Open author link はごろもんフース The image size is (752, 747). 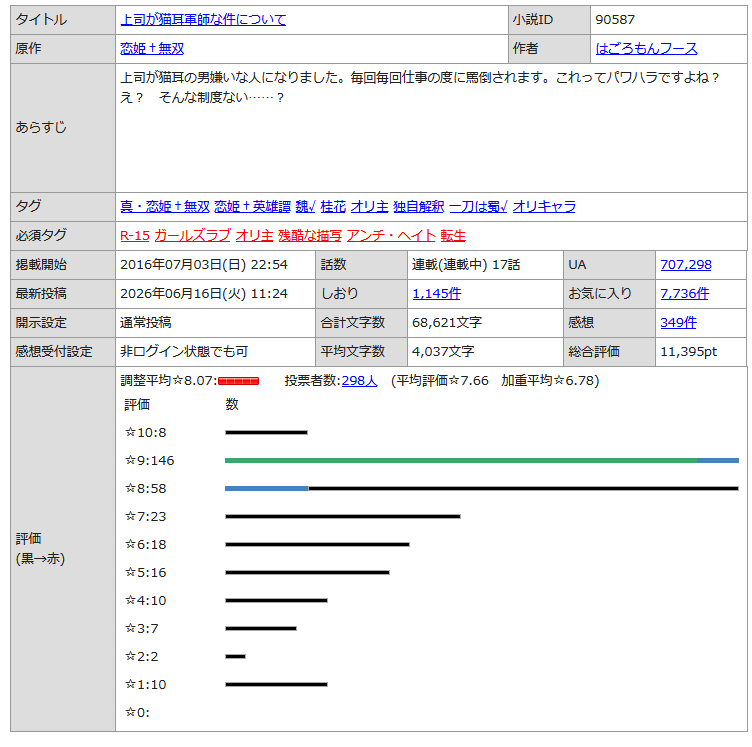646,48
